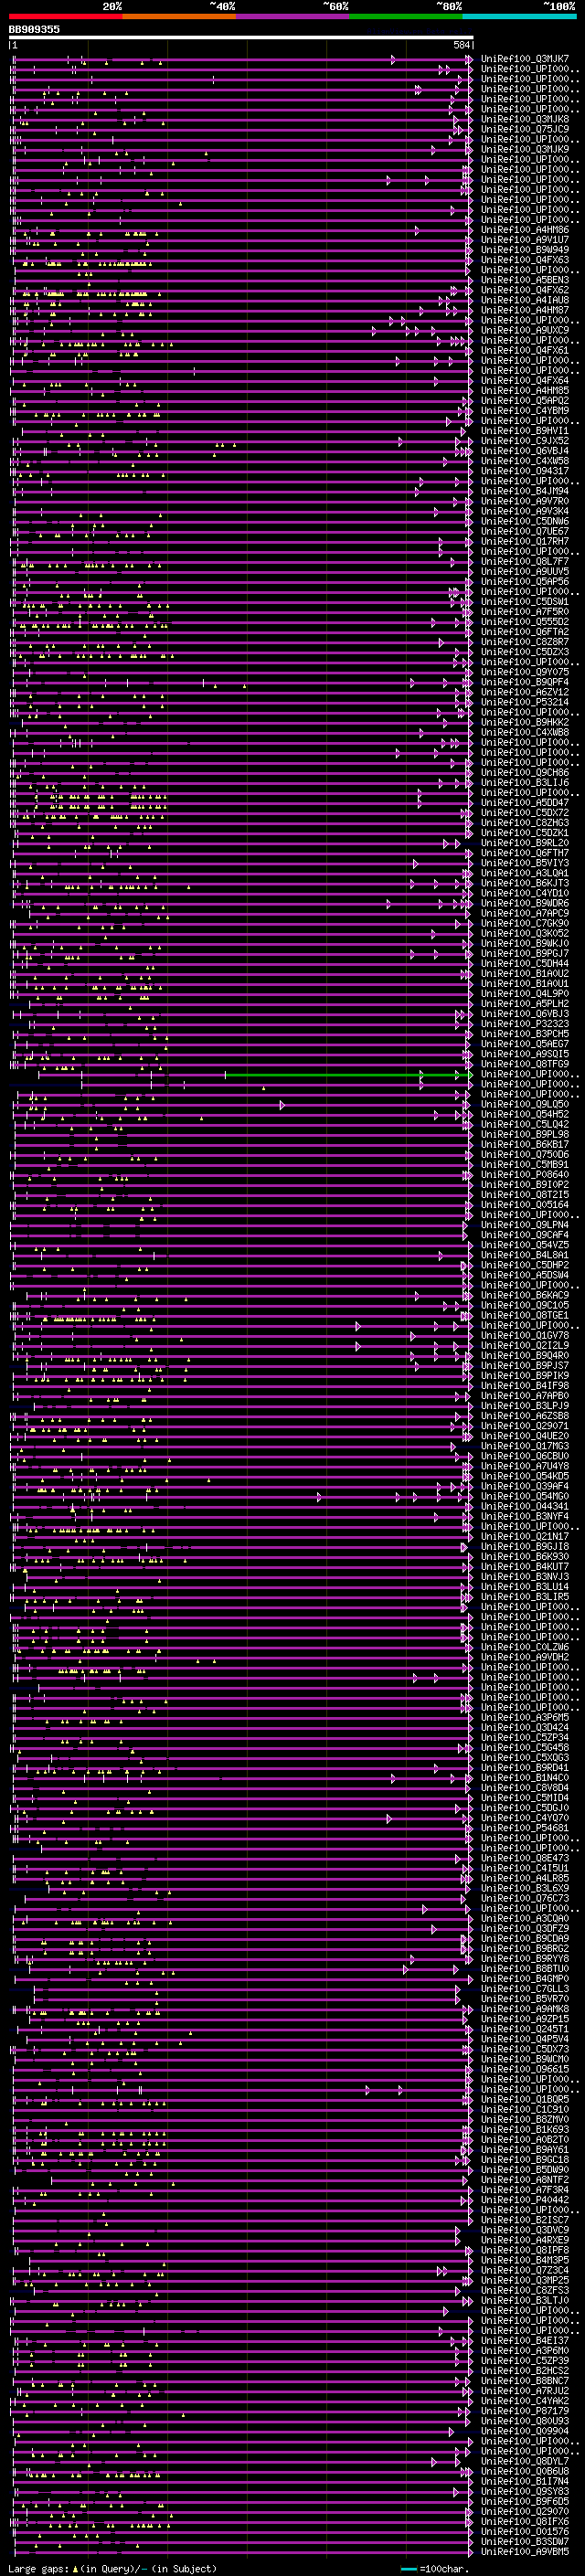585x2576 pixels.
Task: Select hit label UniRef100_B9PL98
Action: [525, 1135]
